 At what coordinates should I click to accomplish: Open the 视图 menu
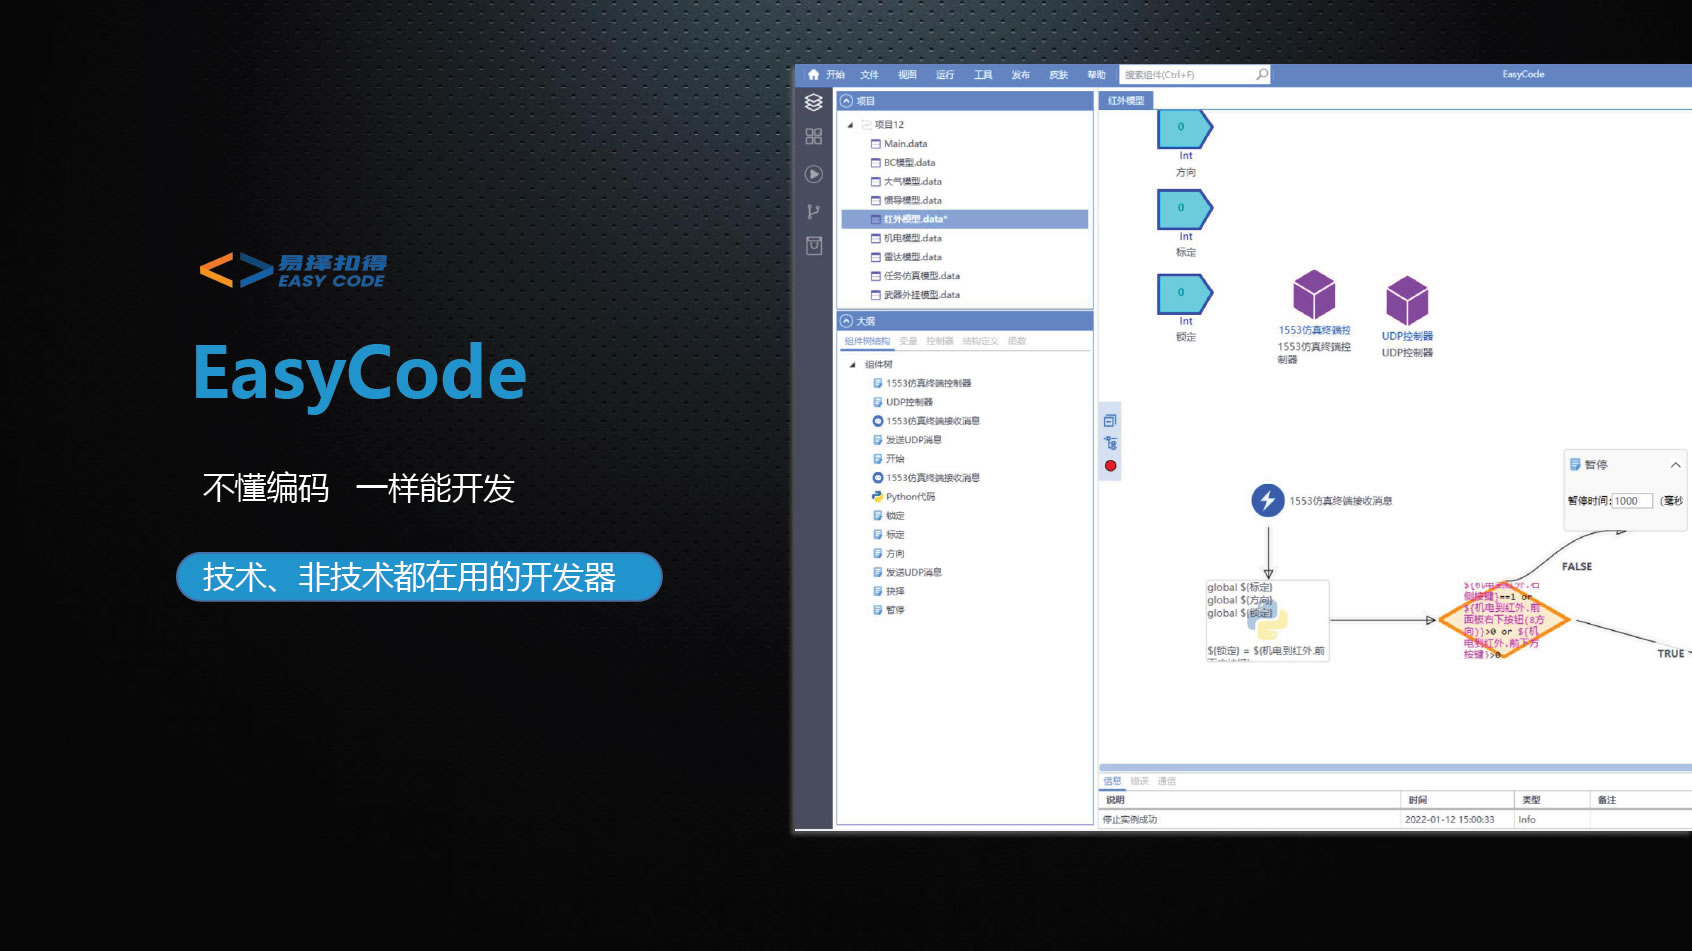907,75
